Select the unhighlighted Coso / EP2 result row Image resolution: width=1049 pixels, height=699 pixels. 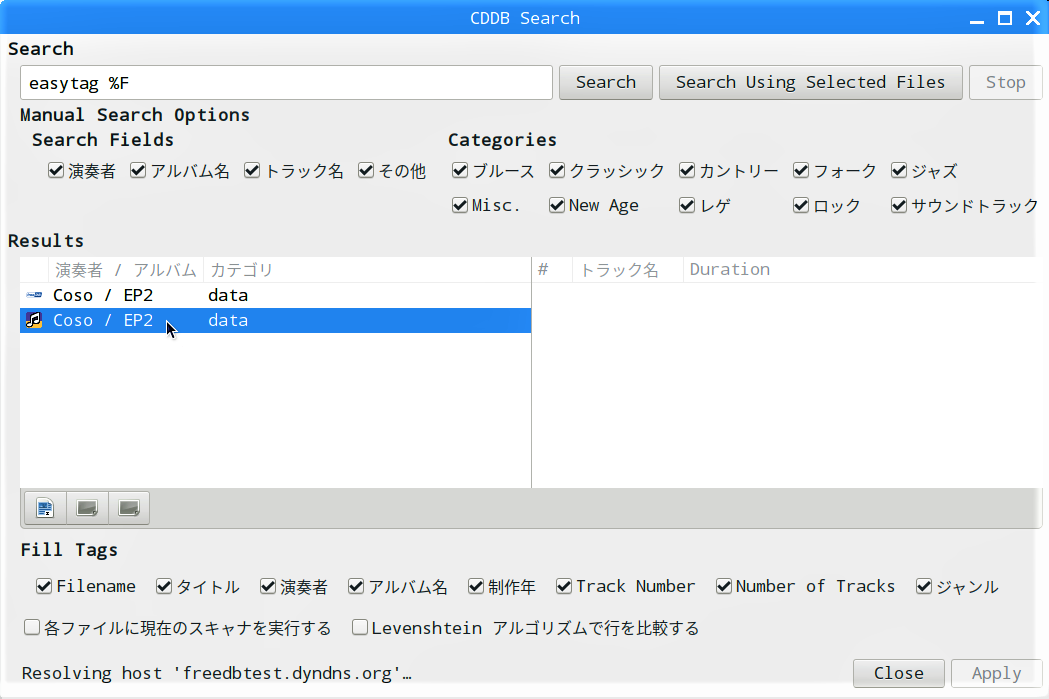click(276, 295)
